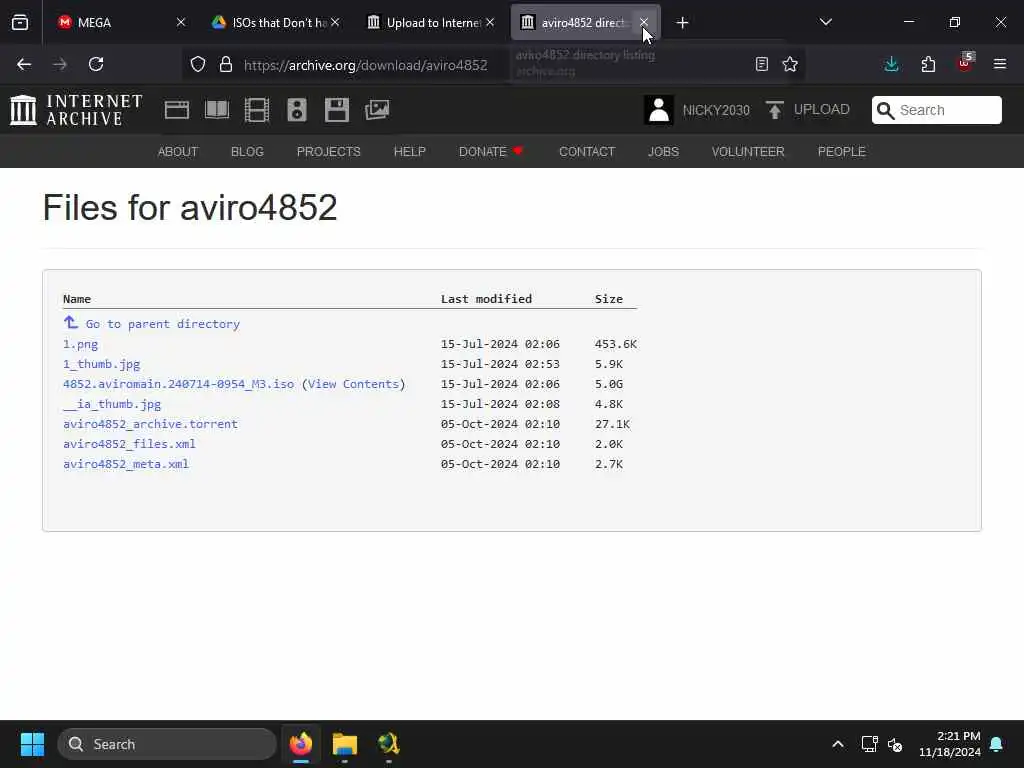The width and height of the screenshot is (1024, 768).
Task: Open a new tab
Action: [682, 23]
